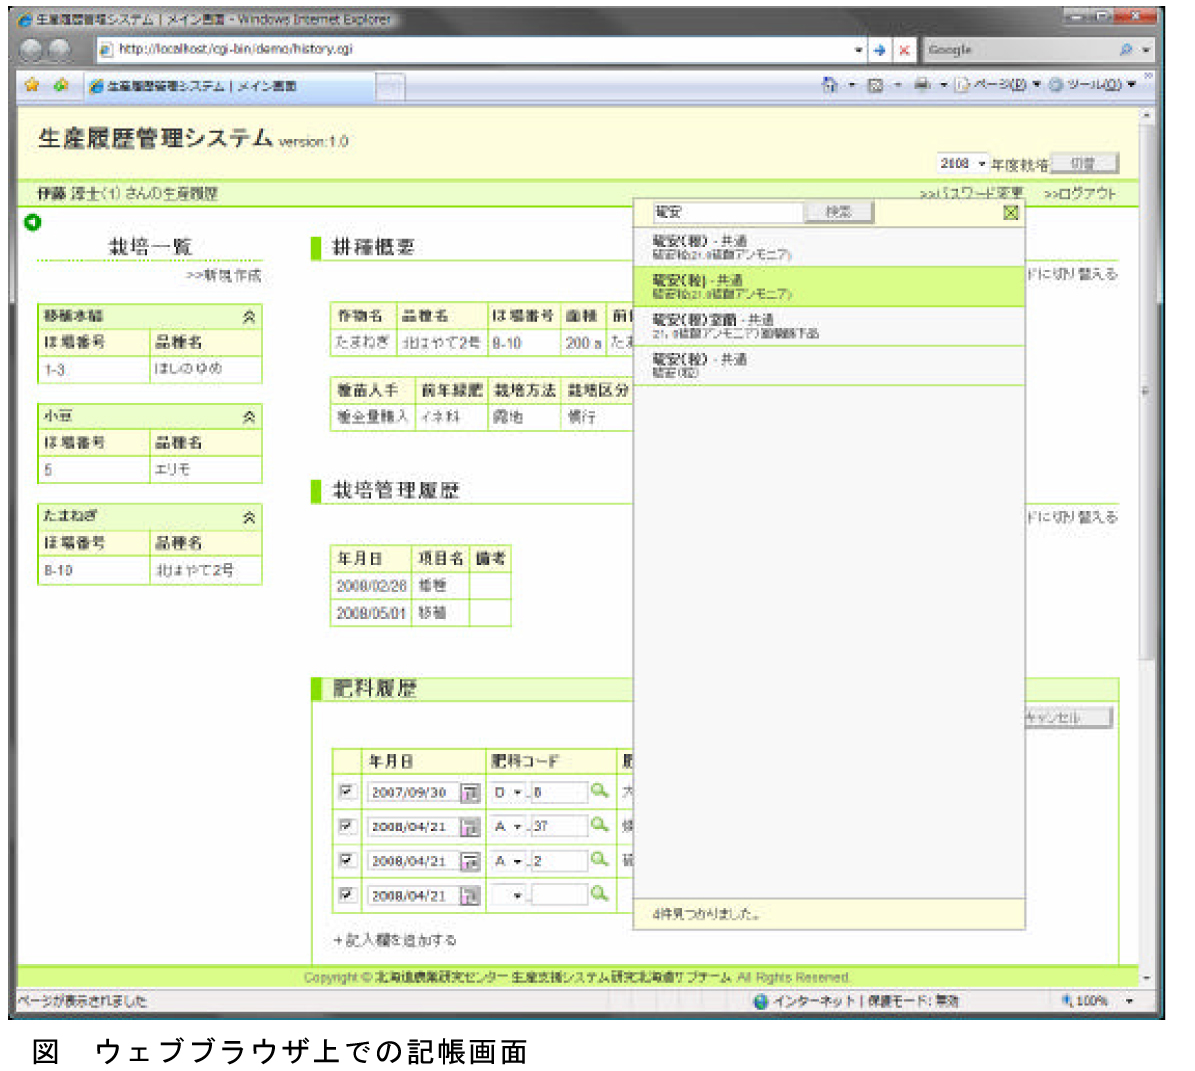
Task: Click the ログアウト link
Action: (x=1079, y=193)
